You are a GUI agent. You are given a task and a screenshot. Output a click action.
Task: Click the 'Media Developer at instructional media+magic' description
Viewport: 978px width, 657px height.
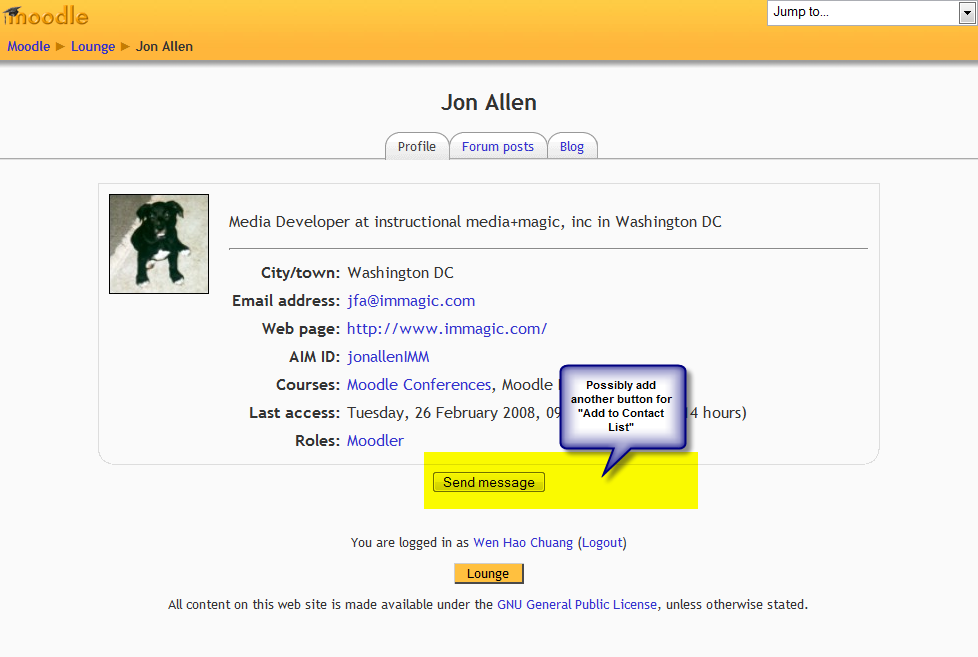[x=475, y=222]
